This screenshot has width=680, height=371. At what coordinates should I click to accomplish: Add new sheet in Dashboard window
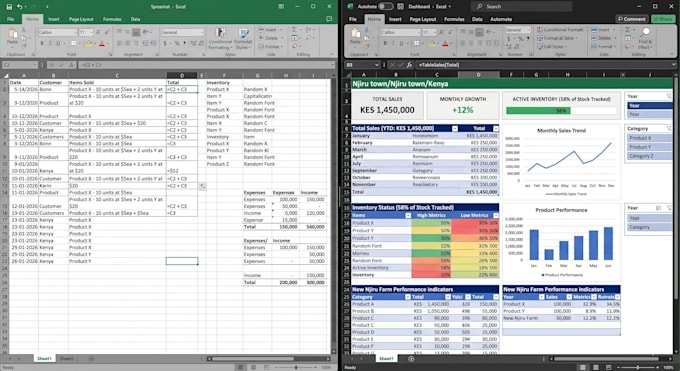[x=411, y=359]
